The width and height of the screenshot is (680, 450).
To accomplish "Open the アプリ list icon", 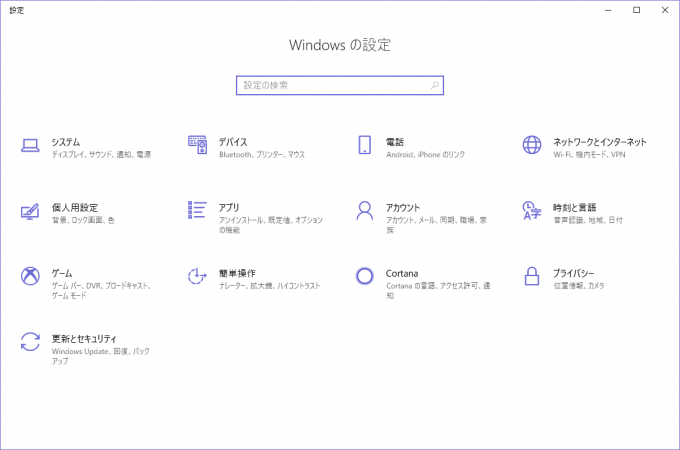I will 197,210.
